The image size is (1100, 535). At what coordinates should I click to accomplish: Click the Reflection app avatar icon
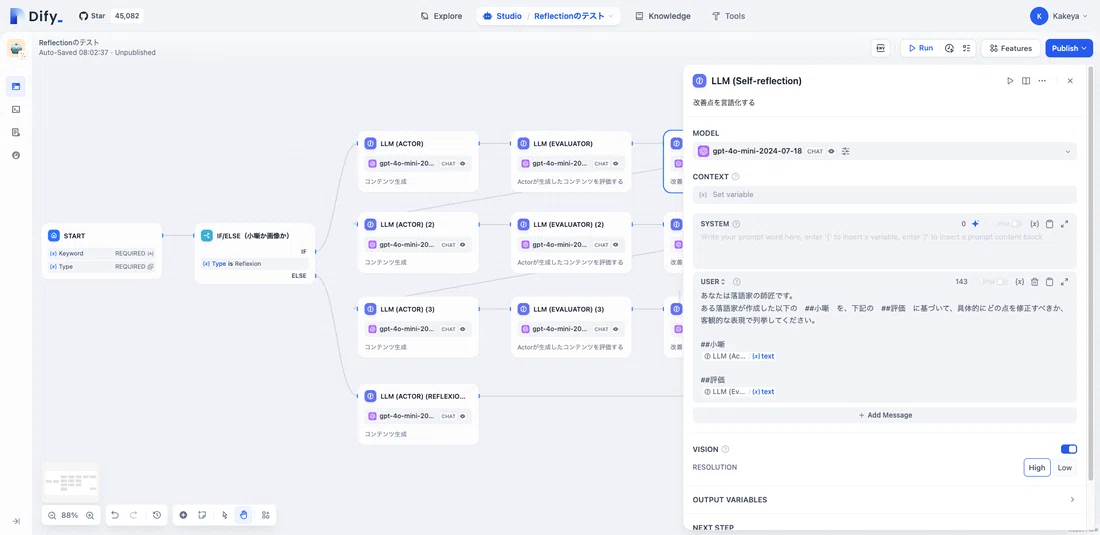[16, 48]
